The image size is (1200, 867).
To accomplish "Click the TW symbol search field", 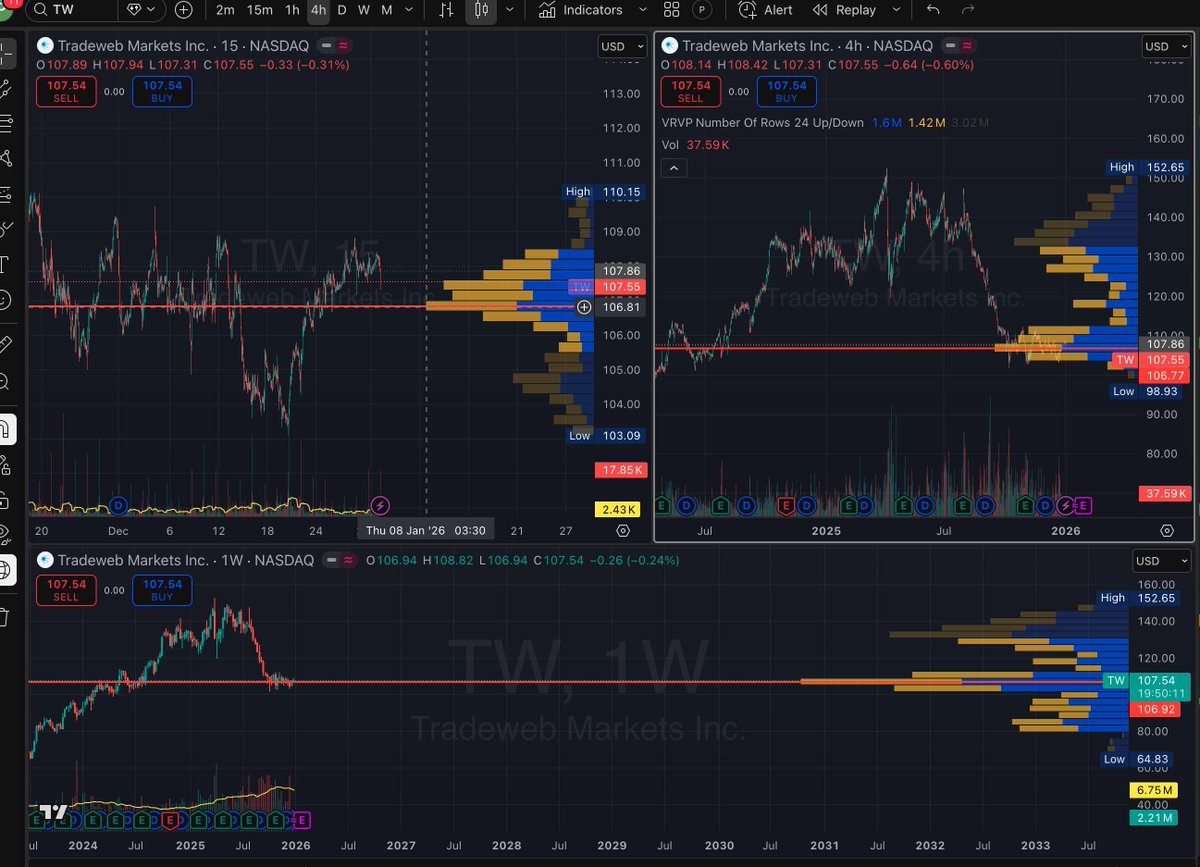I will point(72,10).
